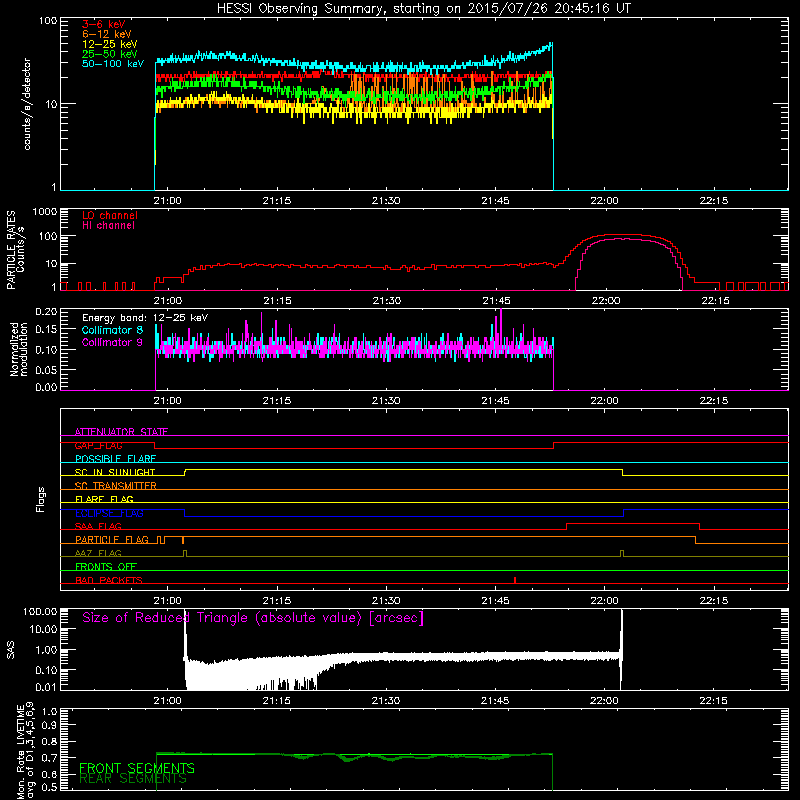Click the 21:30 time label under the Flags panel
The height and width of the screenshot is (800, 800).
(386, 601)
